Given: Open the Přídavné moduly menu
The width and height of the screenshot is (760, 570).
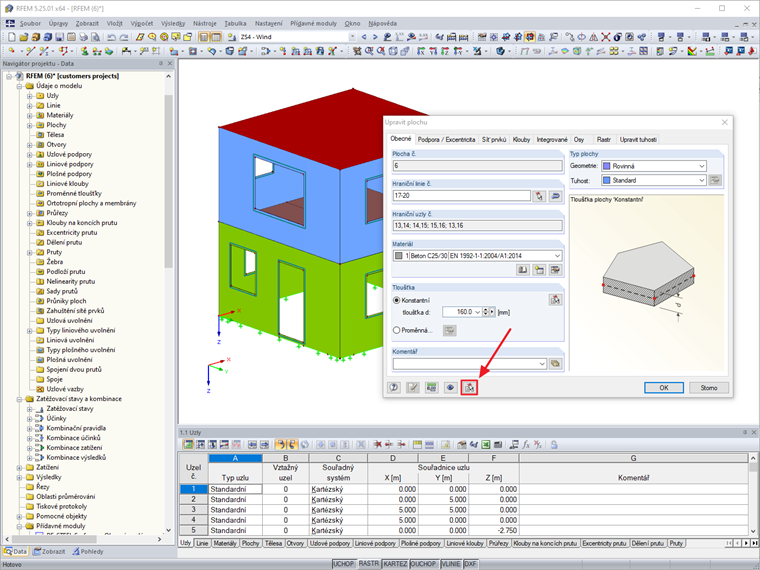Looking at the screenshot, I should coord(313,23).
